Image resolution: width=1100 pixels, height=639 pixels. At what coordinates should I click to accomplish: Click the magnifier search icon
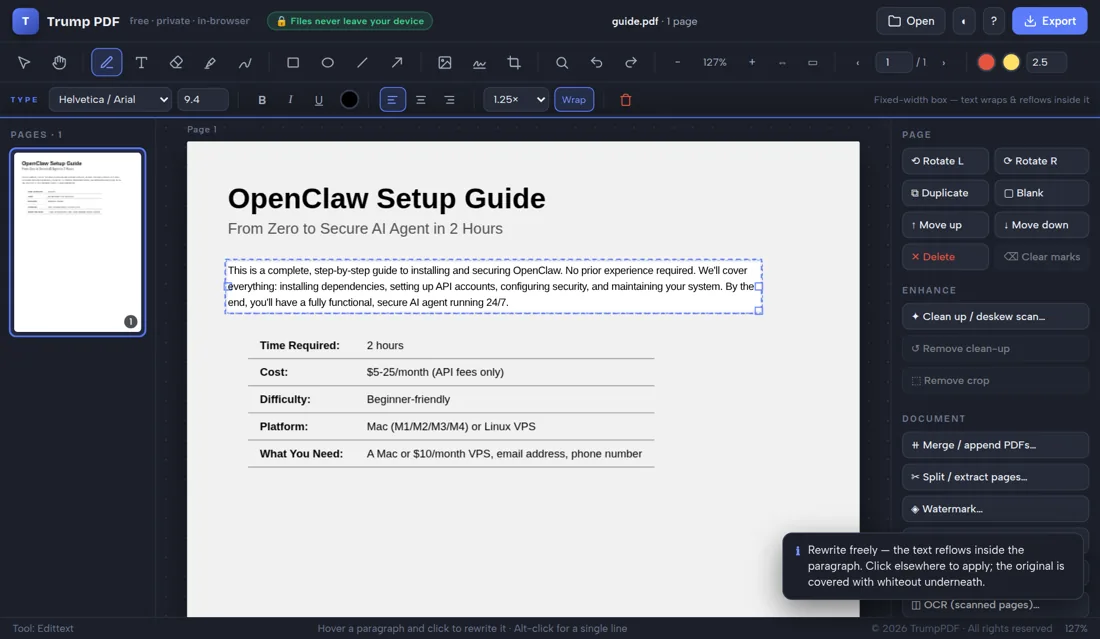[x=562, y=62]
